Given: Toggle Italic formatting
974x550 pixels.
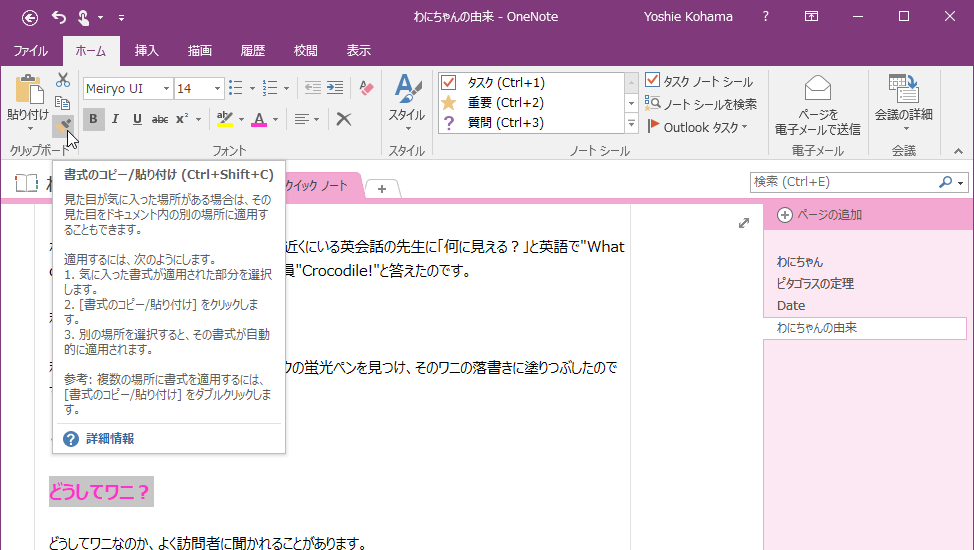Looking at the screenshot, I should 115,119.
